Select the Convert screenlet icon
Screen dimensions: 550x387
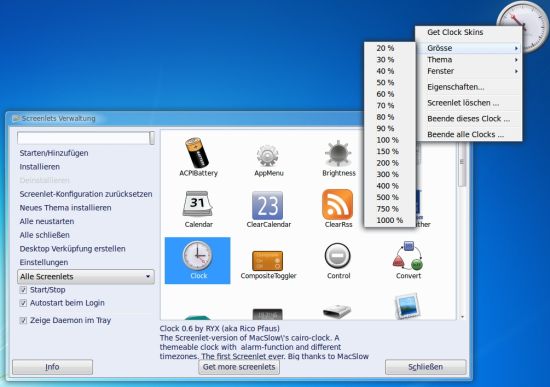408,255
